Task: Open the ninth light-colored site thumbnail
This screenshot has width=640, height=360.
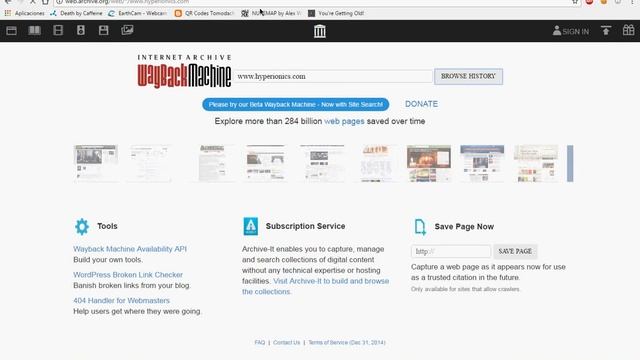Action: coord(536,163)
